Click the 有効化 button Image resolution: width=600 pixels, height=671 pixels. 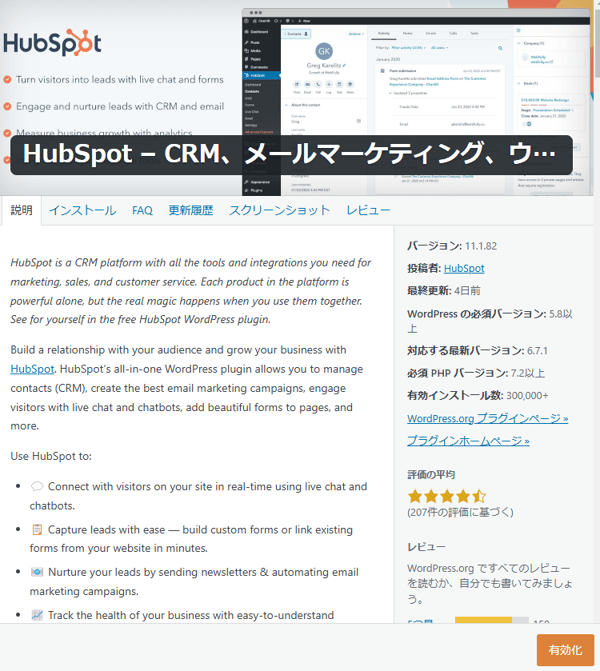pyautogui.click(x=565, y=650)
